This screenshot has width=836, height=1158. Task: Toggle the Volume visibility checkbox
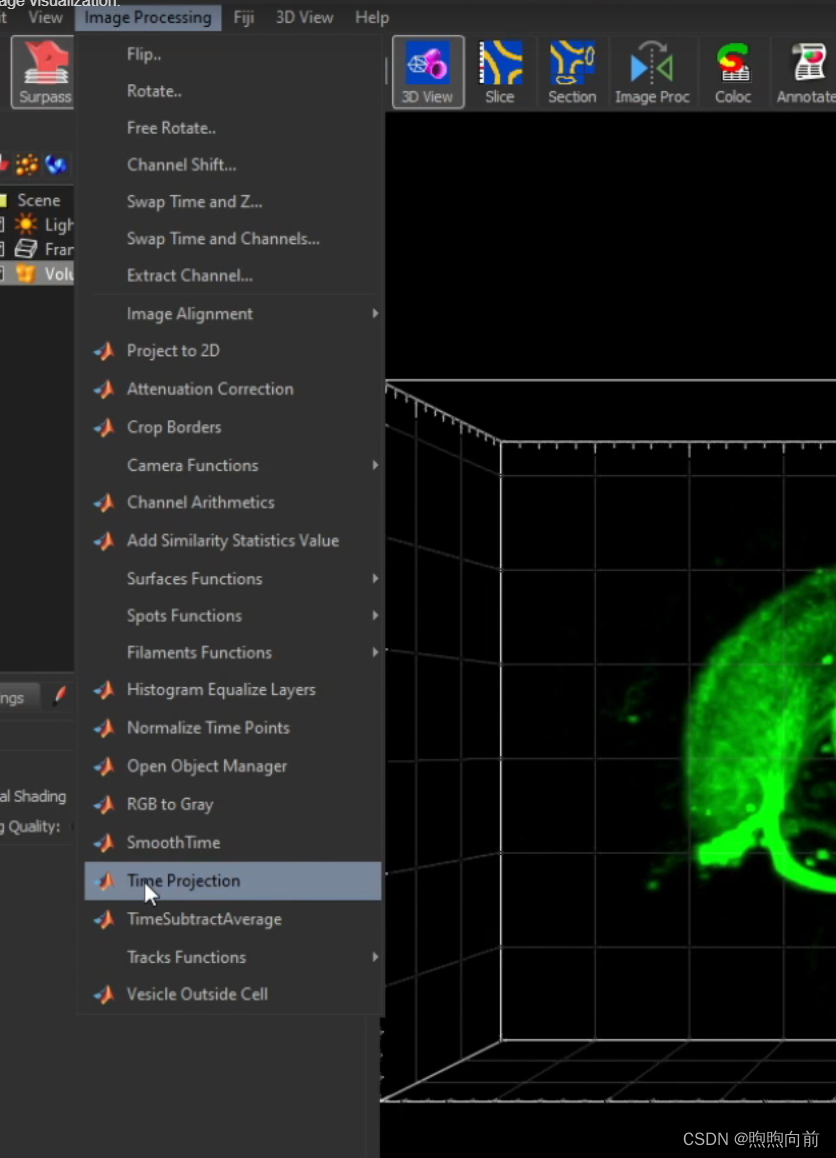[1, 274]
